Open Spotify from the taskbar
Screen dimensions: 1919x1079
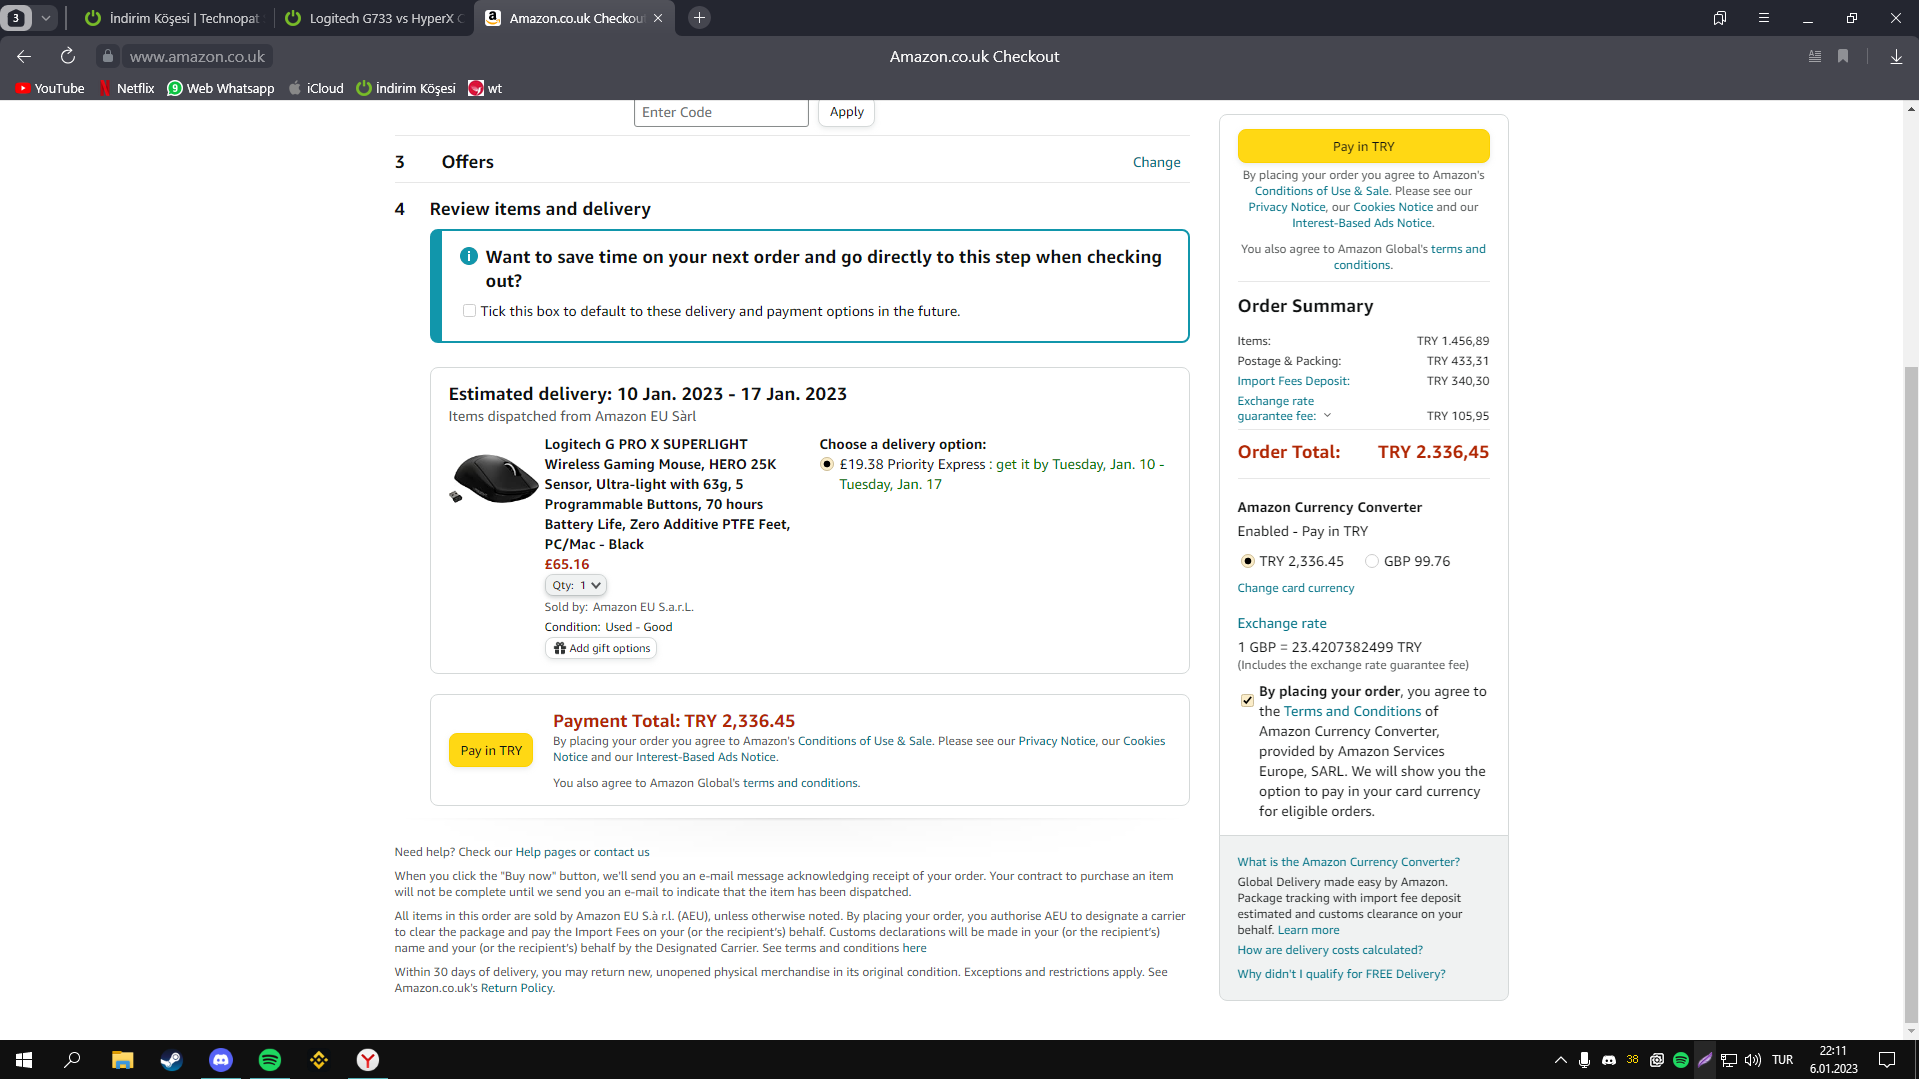pyautogui.click(x=270, y=1060)
